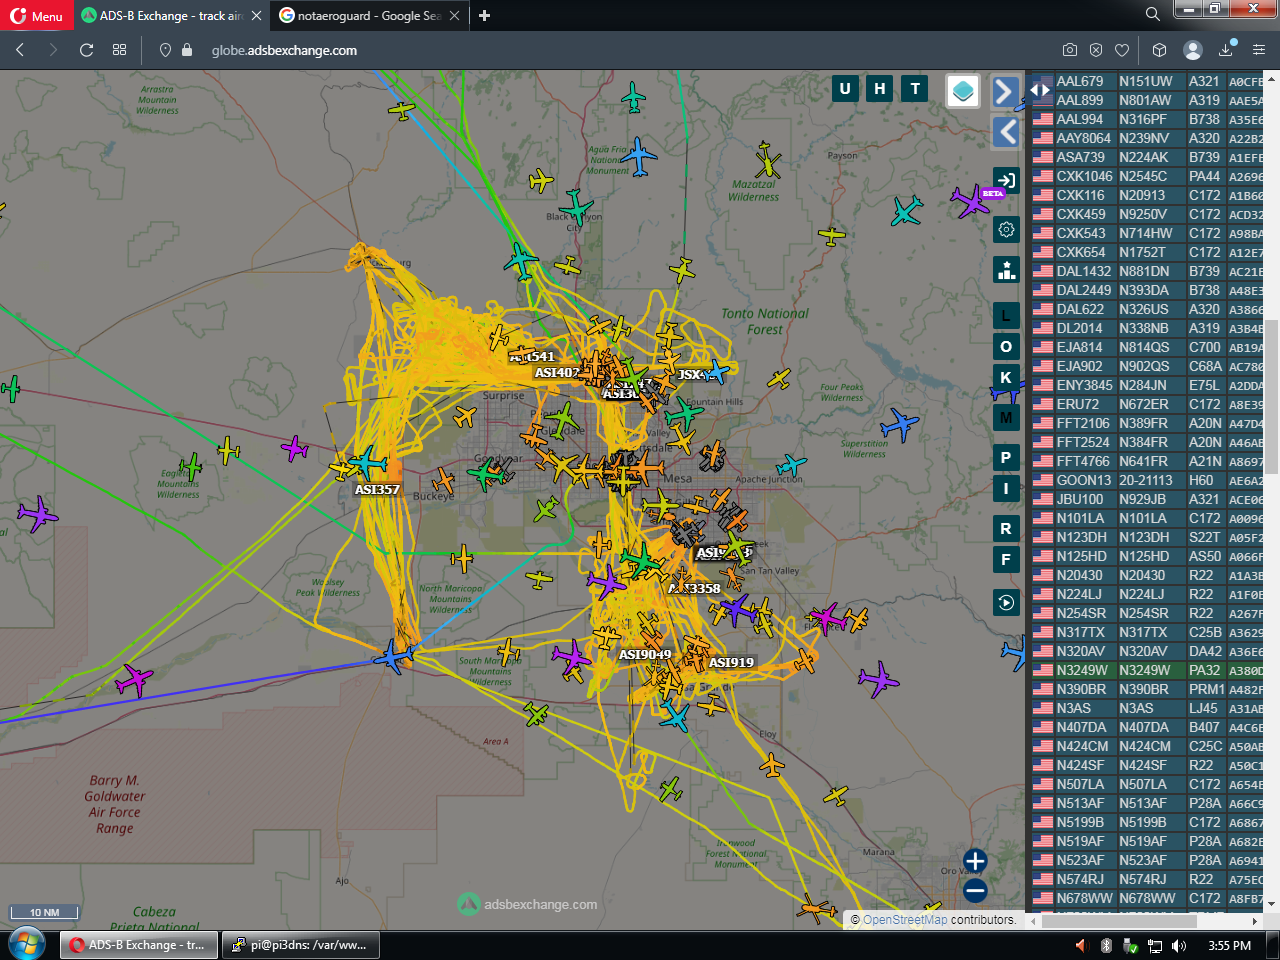Switch to ADS-B Exchange taskbar window
Viewport: 1280px width, 960px height.
coord(139,945)
